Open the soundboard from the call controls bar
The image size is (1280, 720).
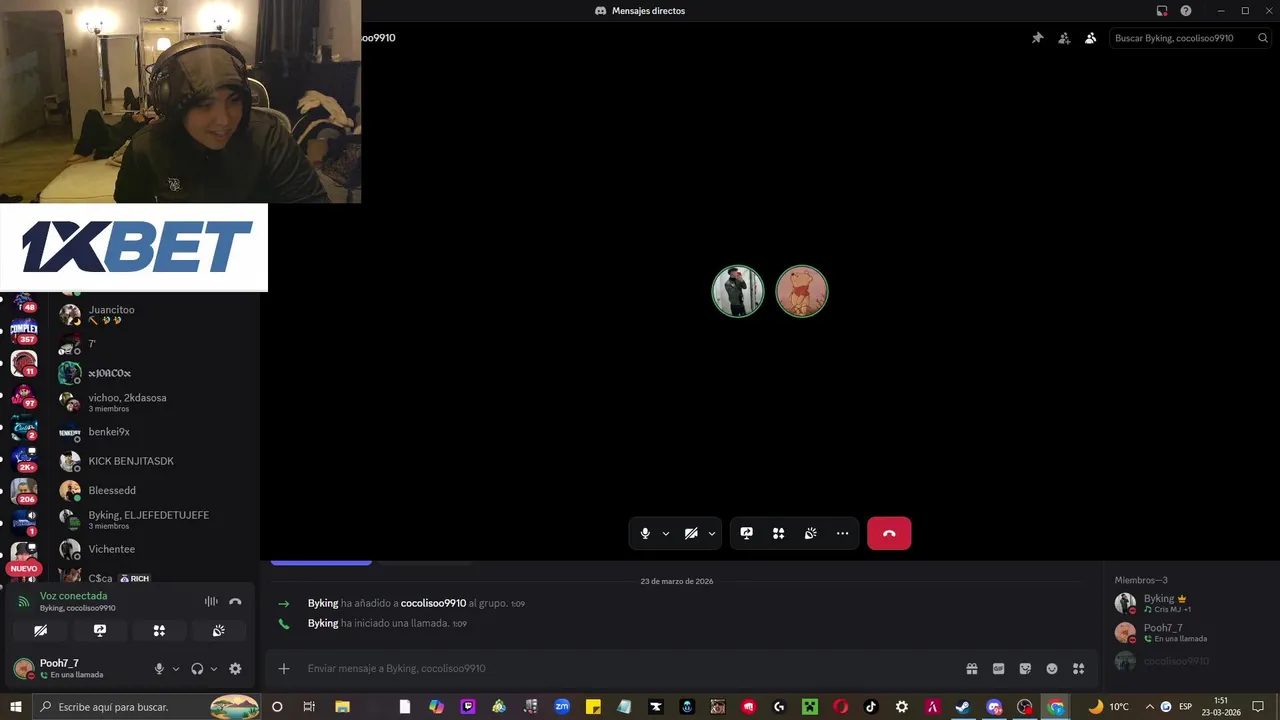pos(810,534)
